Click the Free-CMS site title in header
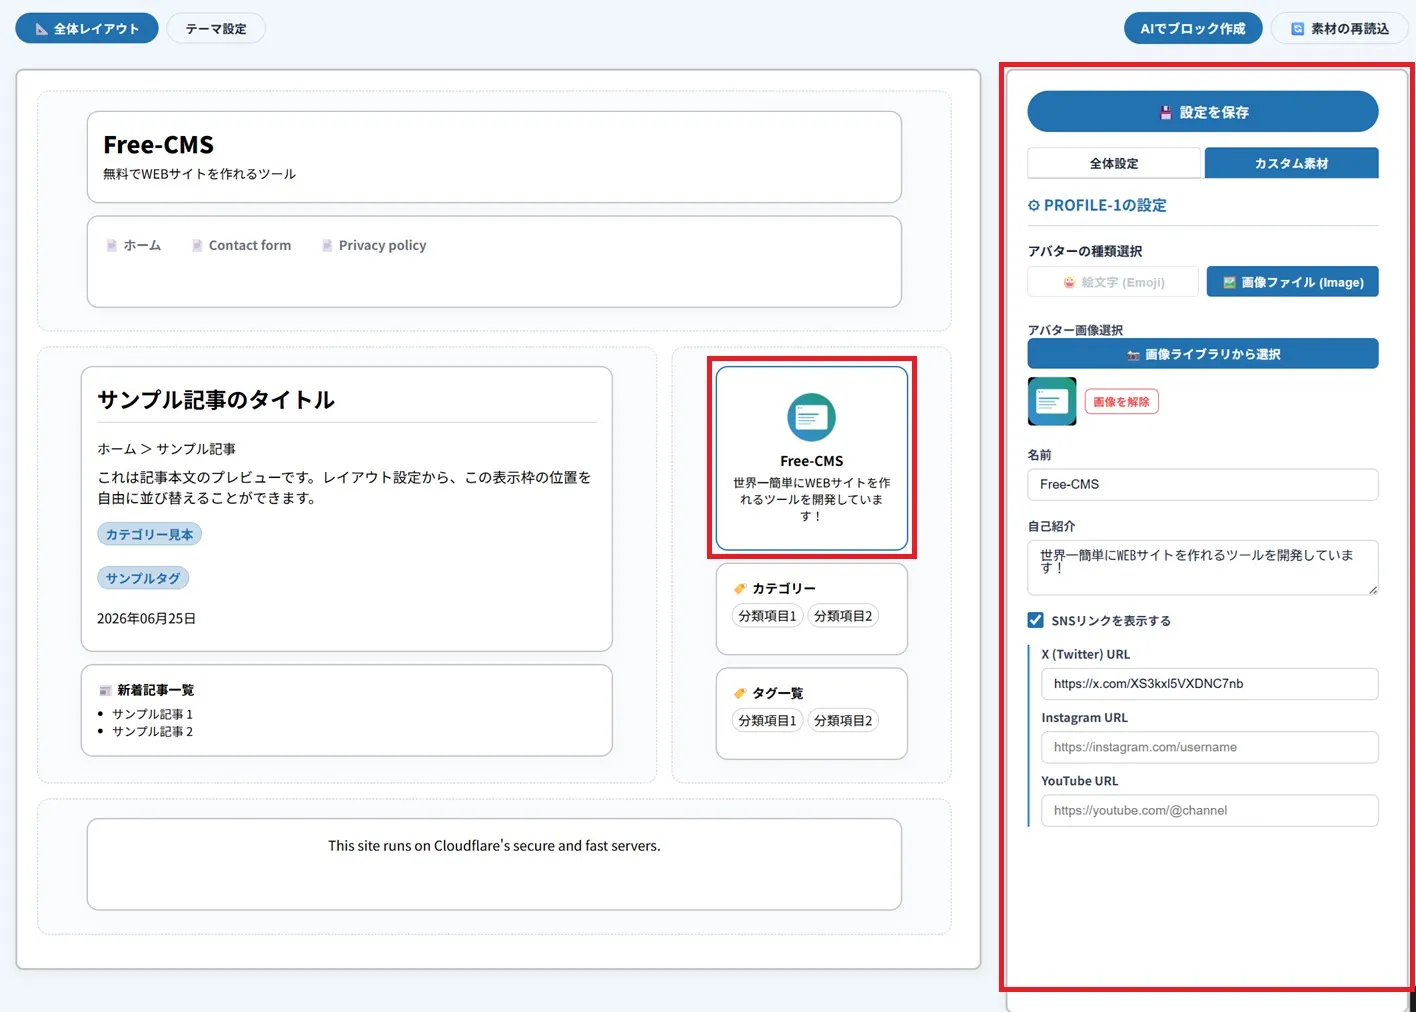1416x1012 pixels. point(158,145)
